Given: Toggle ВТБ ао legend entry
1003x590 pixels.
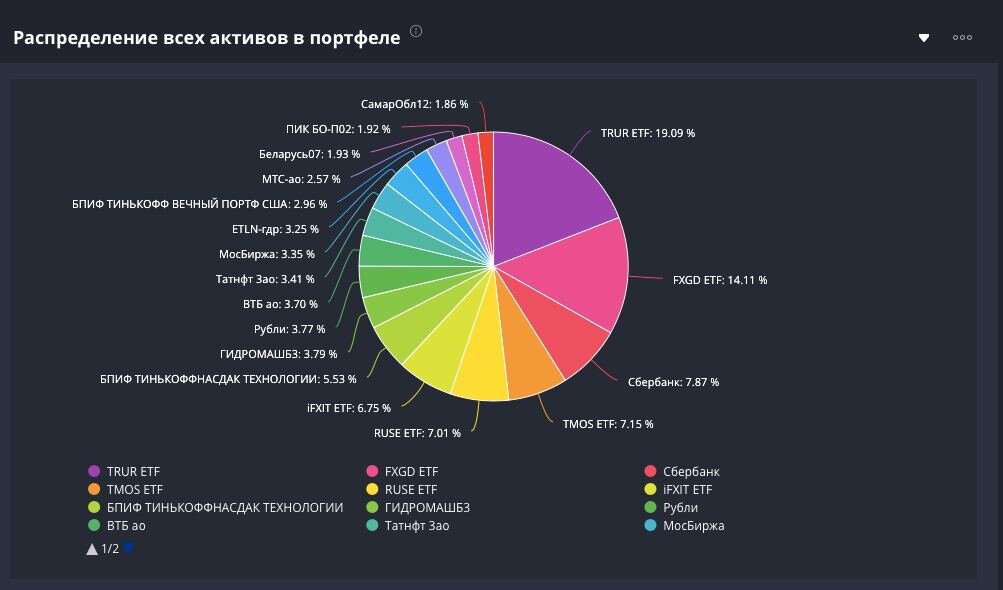Looking at the screenshot, I should click(117, 525).
